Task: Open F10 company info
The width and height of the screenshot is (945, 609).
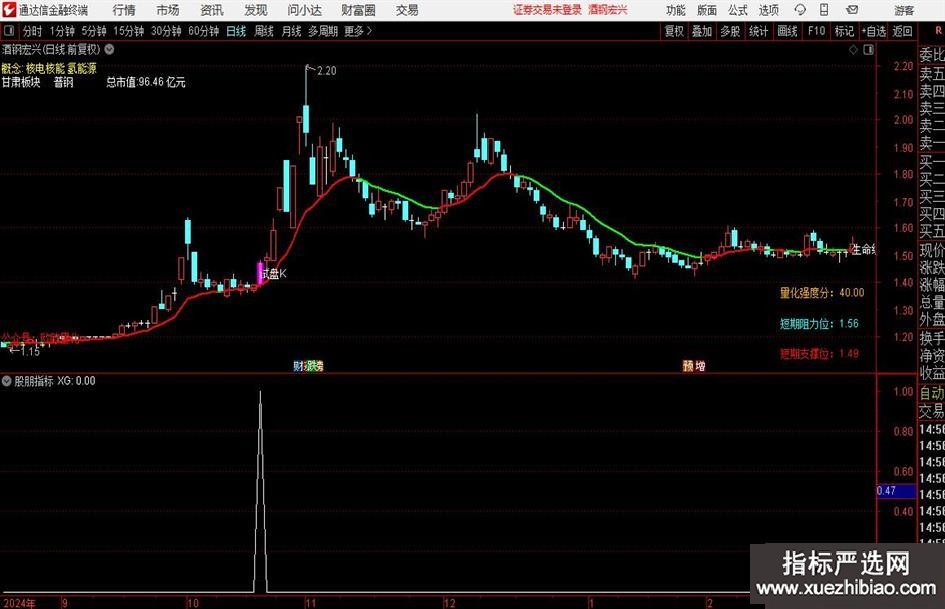Action: (x=816, y=31)
